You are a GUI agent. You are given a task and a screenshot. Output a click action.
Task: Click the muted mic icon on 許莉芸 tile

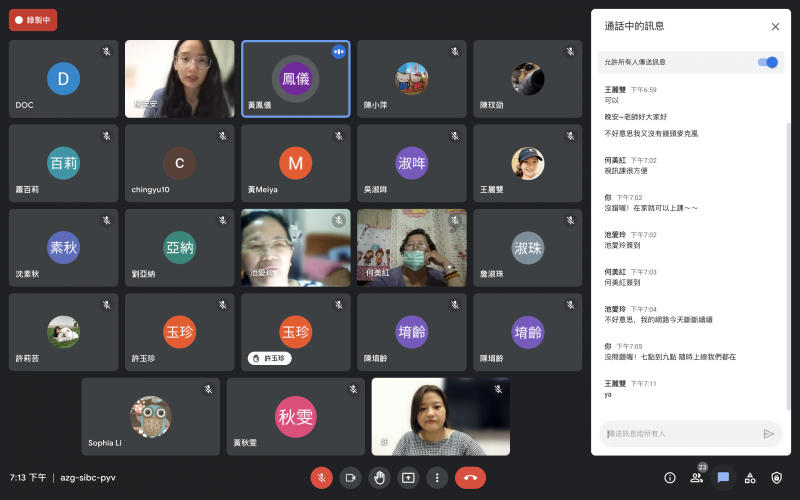tap(107, 305)
